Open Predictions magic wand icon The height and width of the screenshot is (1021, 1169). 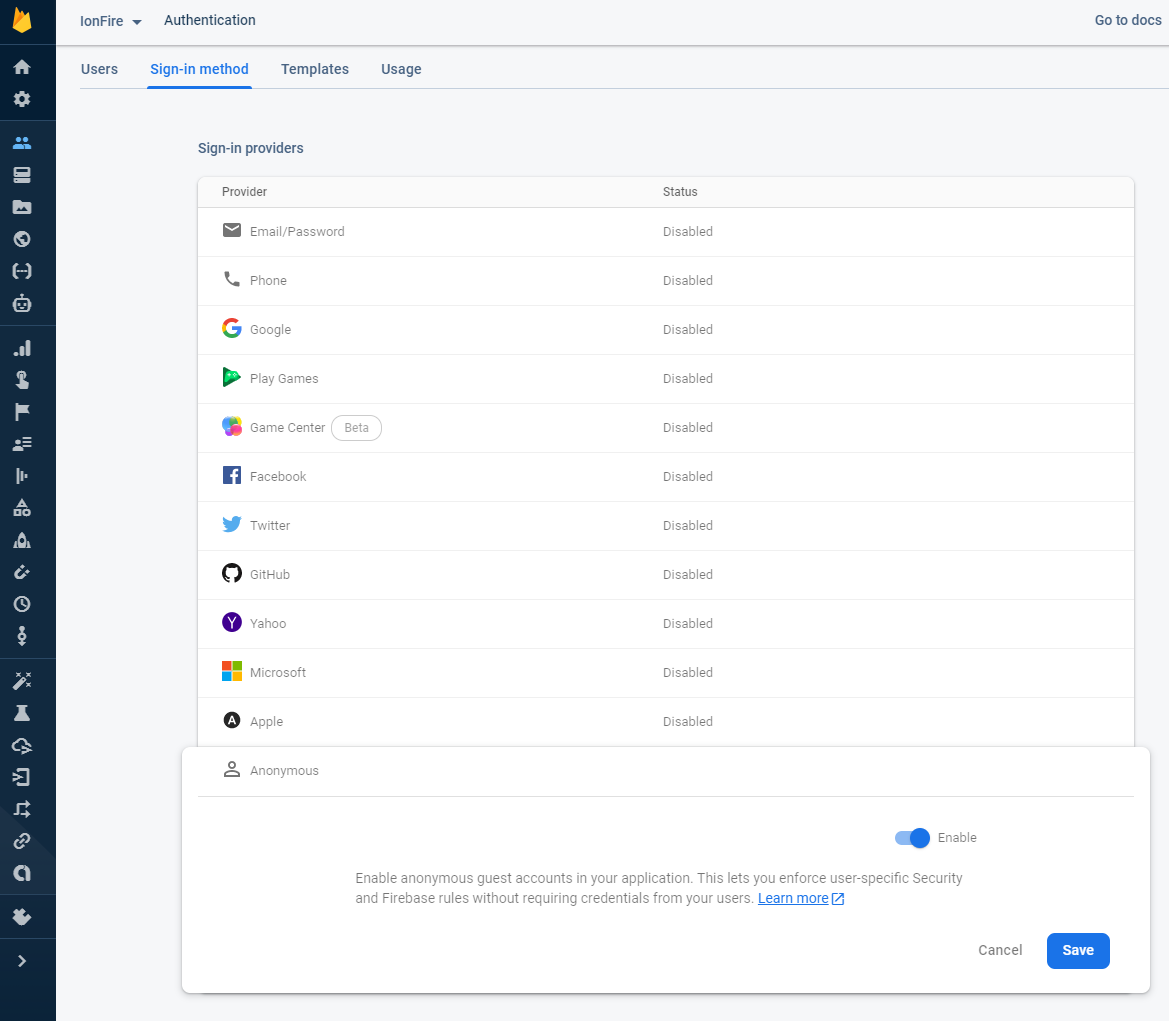pos(22,681)
